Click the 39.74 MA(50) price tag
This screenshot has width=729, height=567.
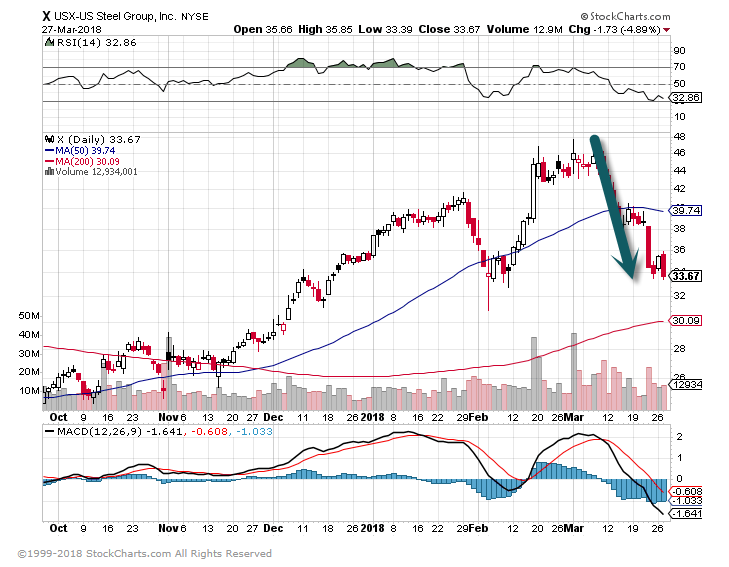click(685, 211)
